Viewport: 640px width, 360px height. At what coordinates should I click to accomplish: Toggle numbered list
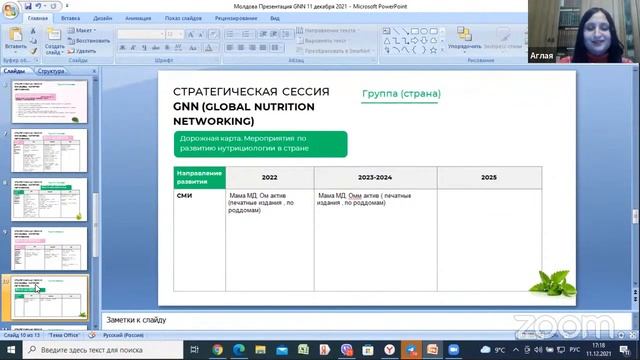246,34
